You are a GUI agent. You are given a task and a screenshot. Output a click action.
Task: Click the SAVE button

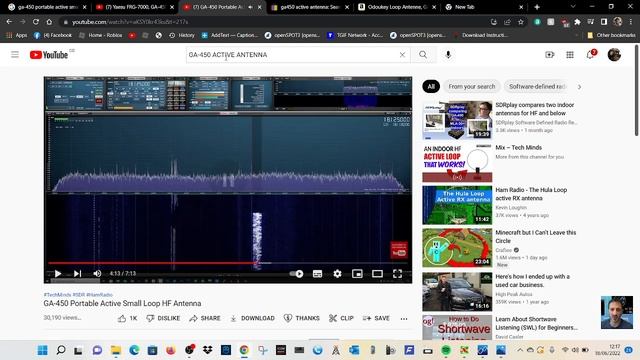click(x=376, y=318)
